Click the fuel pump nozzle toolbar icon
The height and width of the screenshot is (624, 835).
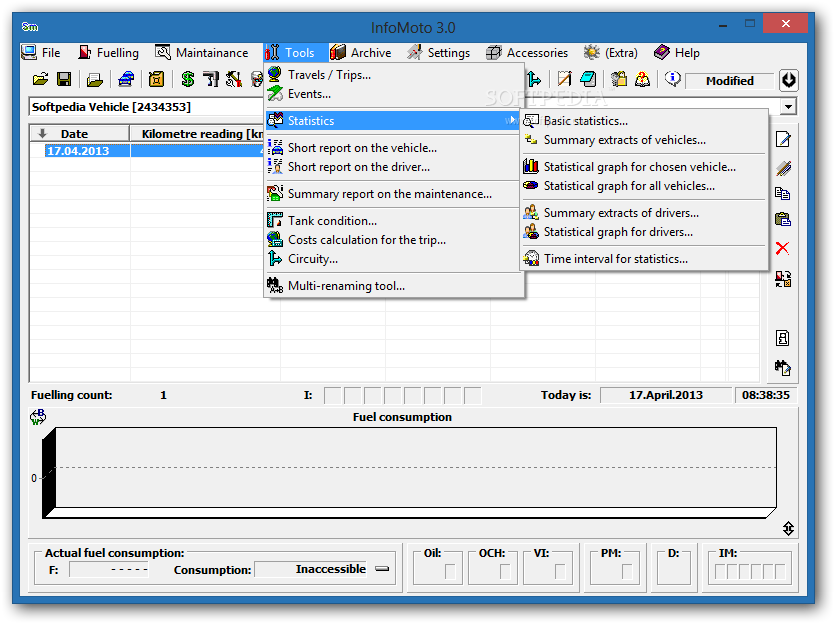tap(211, 80)
